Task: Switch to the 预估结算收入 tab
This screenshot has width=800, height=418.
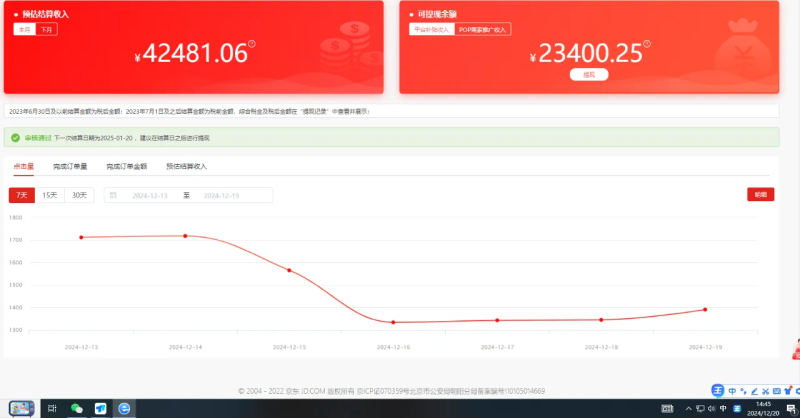Action: [186, 166]
